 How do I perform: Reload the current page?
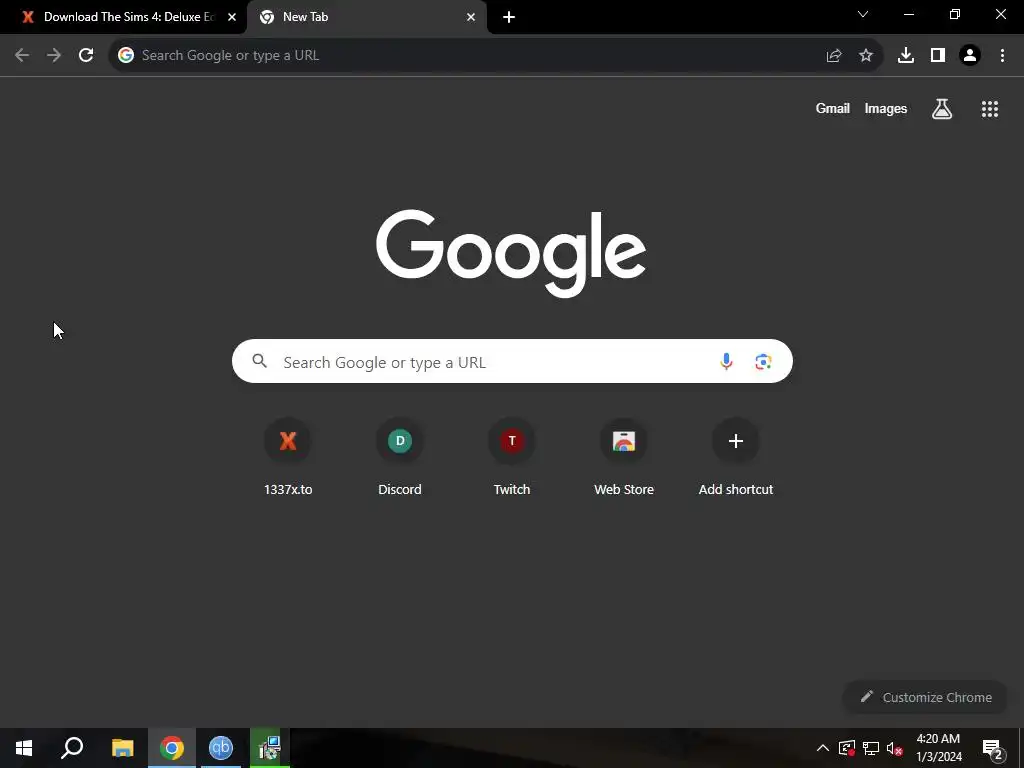tap(86, 56)
